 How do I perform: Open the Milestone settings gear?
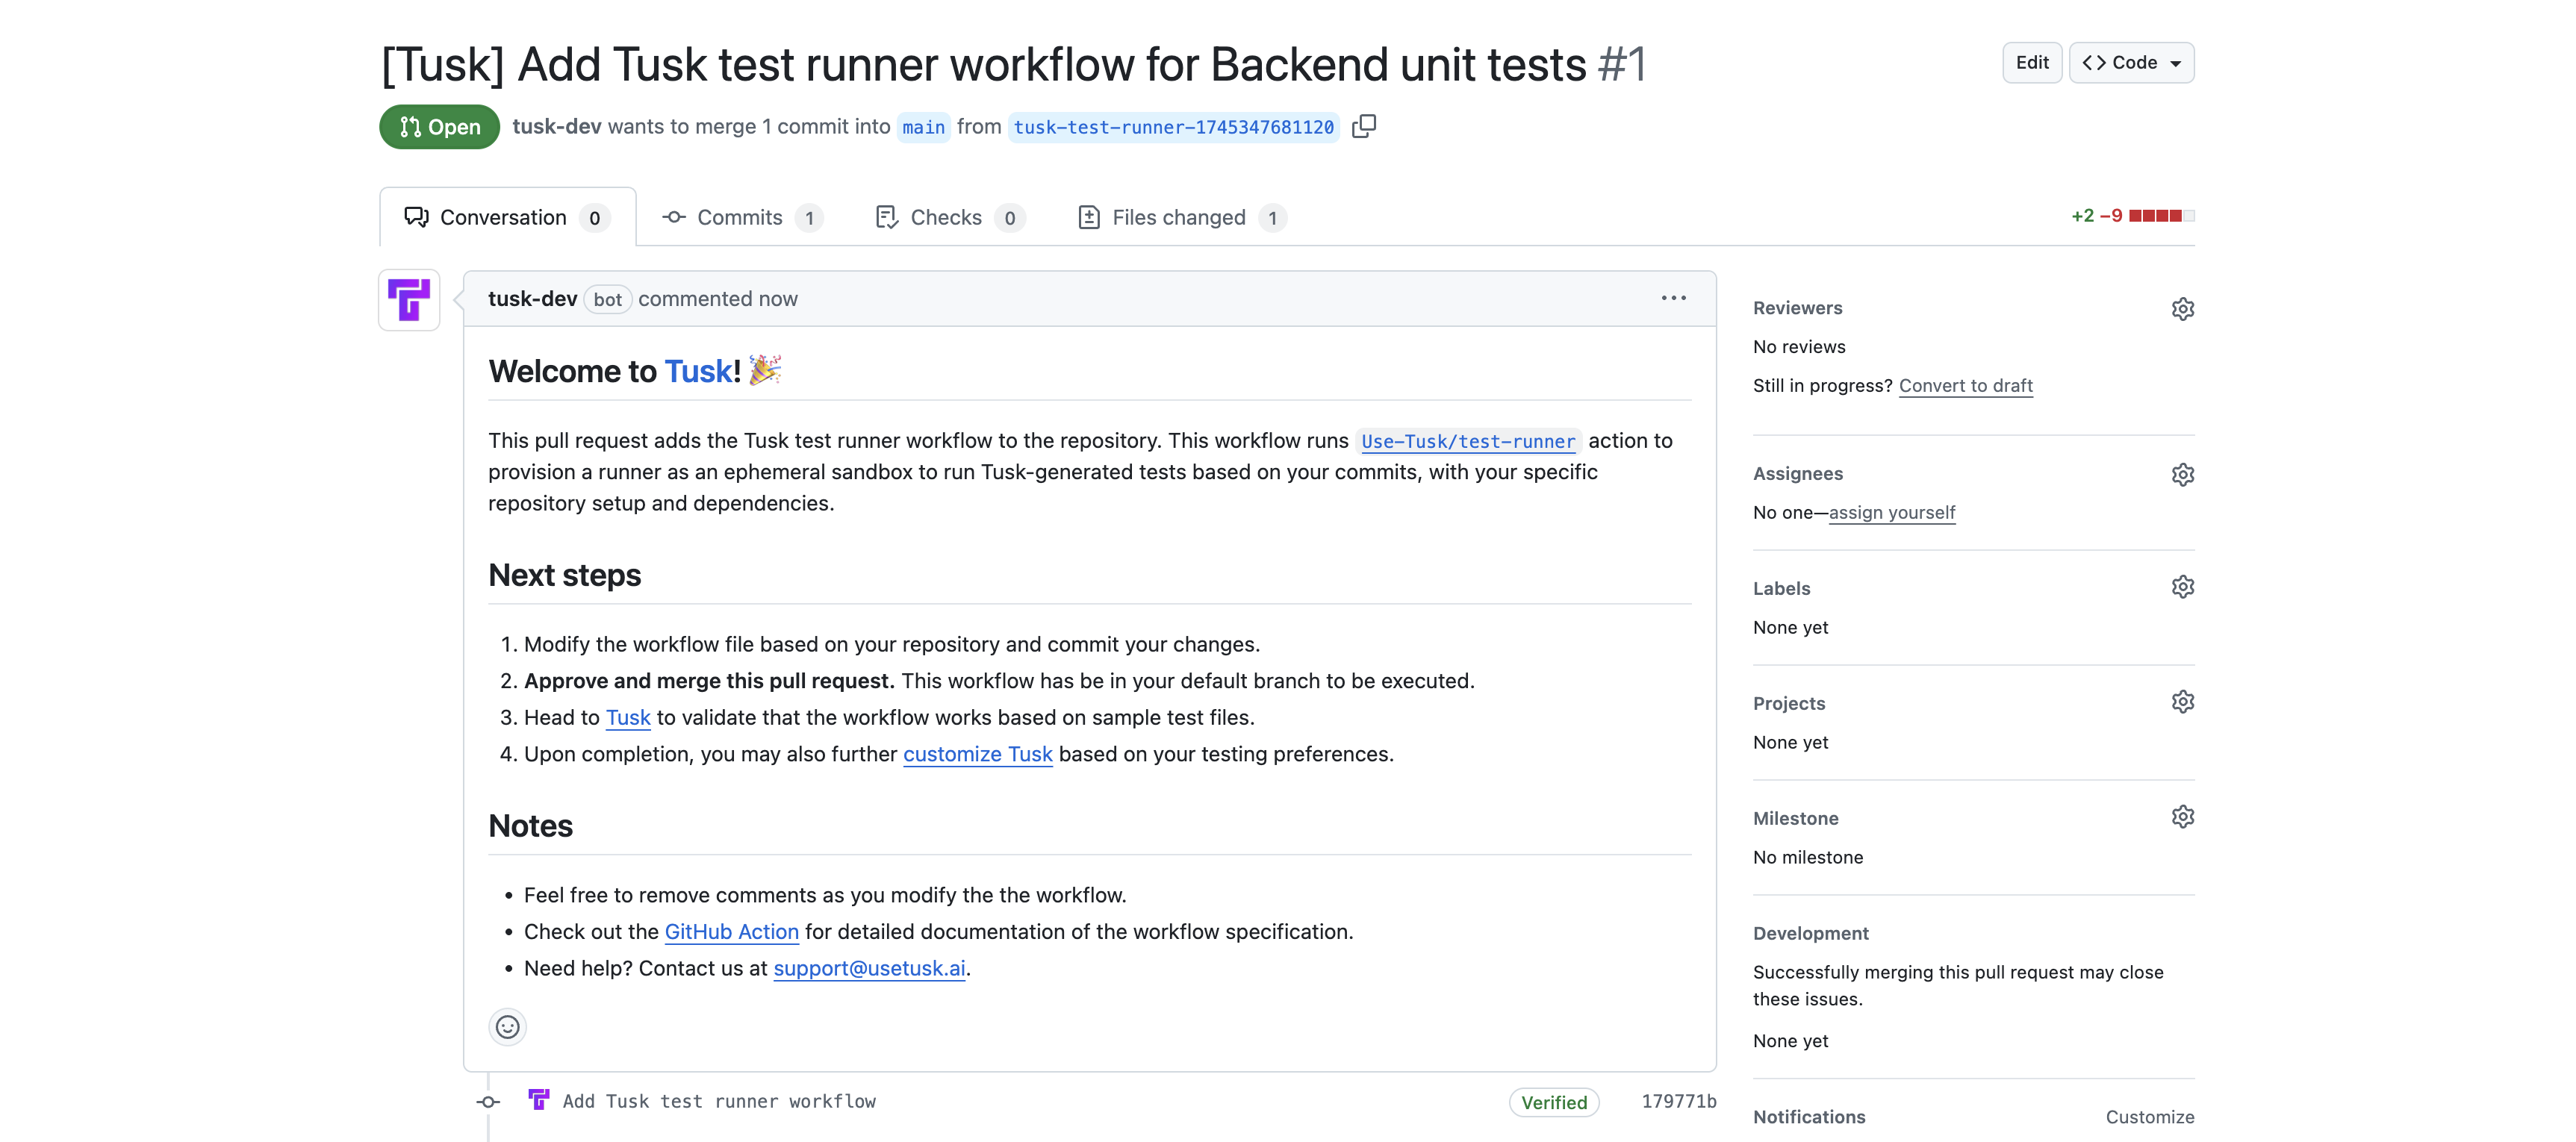(2183, 817)
